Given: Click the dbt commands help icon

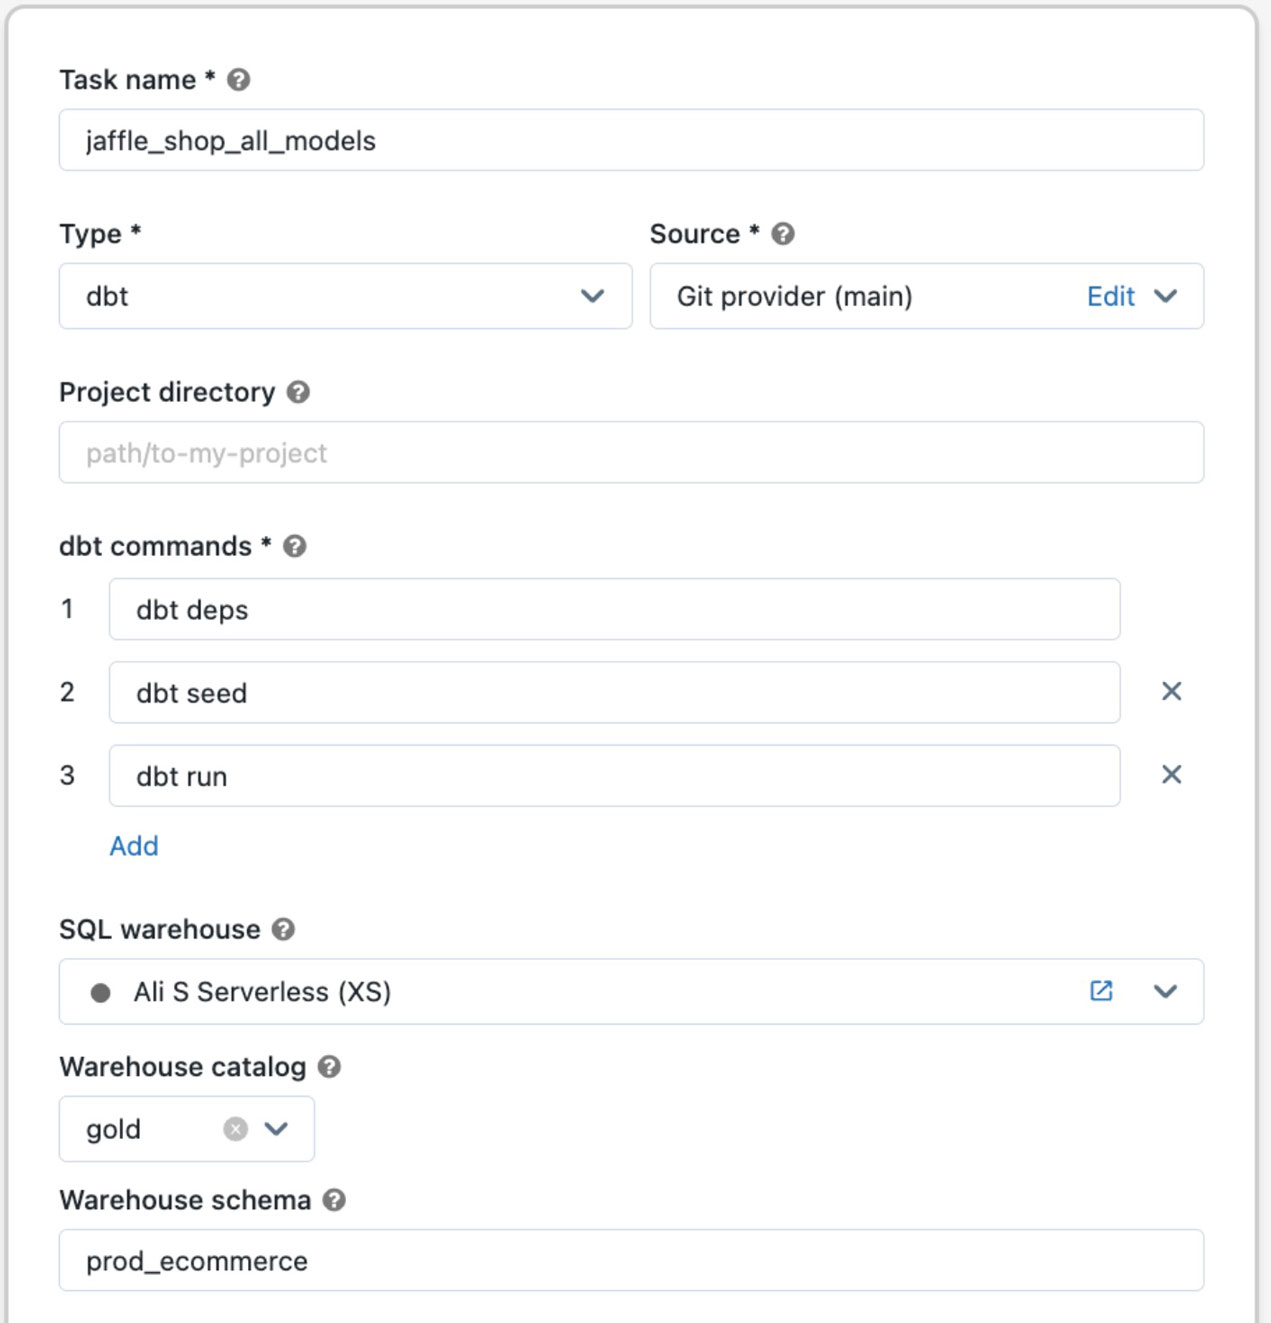Looking at the screenshot, I should pyautogui.click(x=295, y=546).
